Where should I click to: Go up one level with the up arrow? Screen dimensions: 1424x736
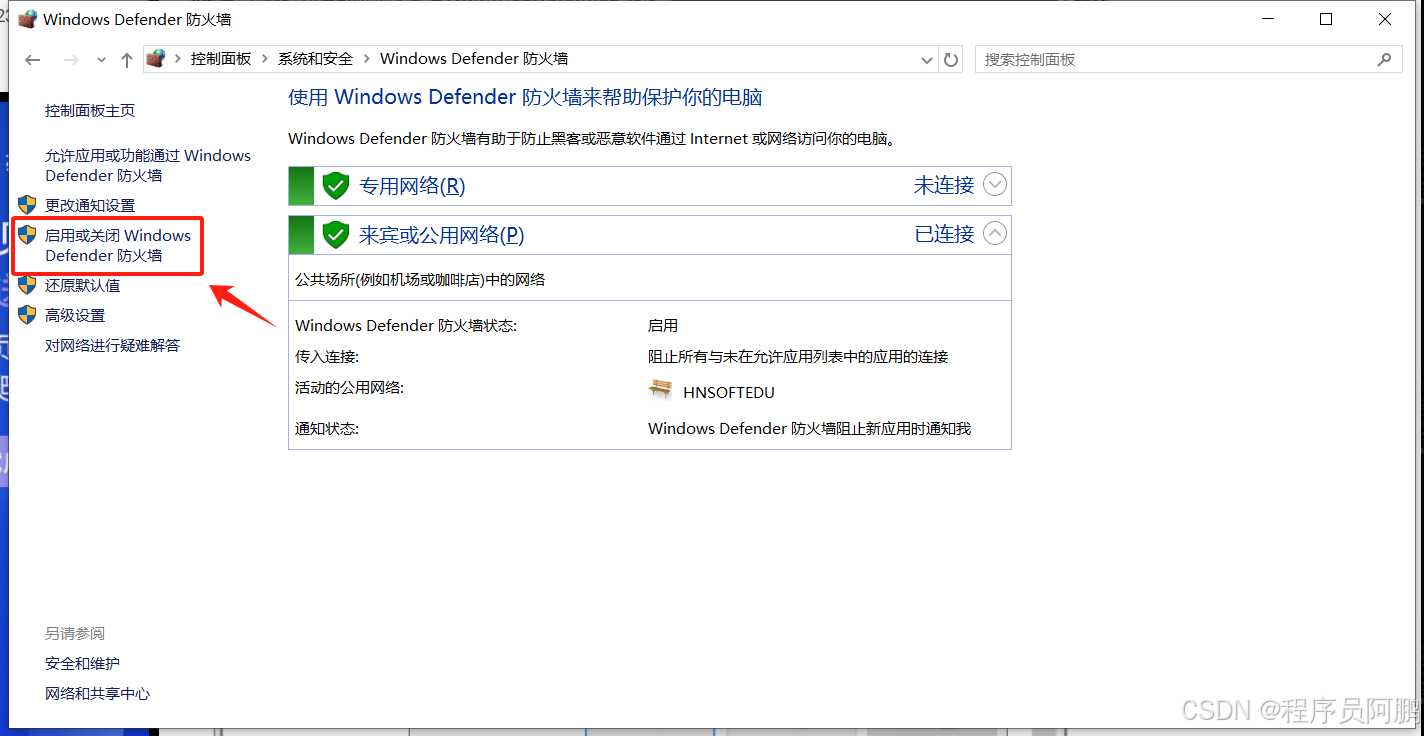126,60
